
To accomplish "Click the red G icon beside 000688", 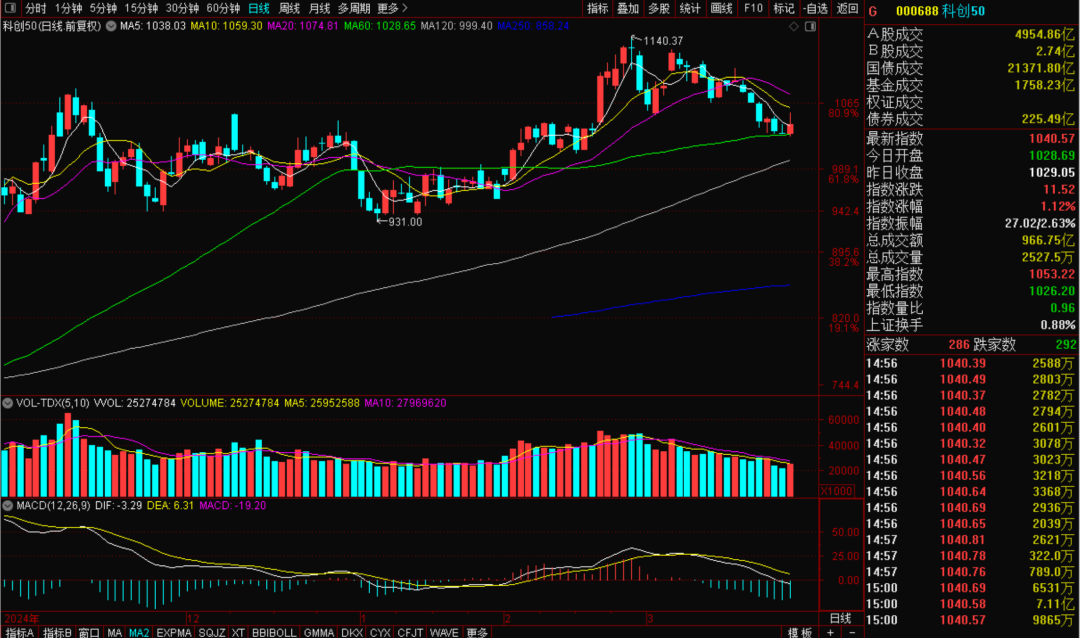I will tap(873, 11).
